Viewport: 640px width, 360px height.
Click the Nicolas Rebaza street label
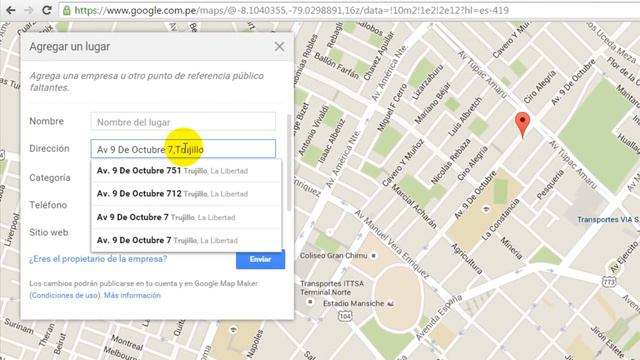tap(451, 161)
